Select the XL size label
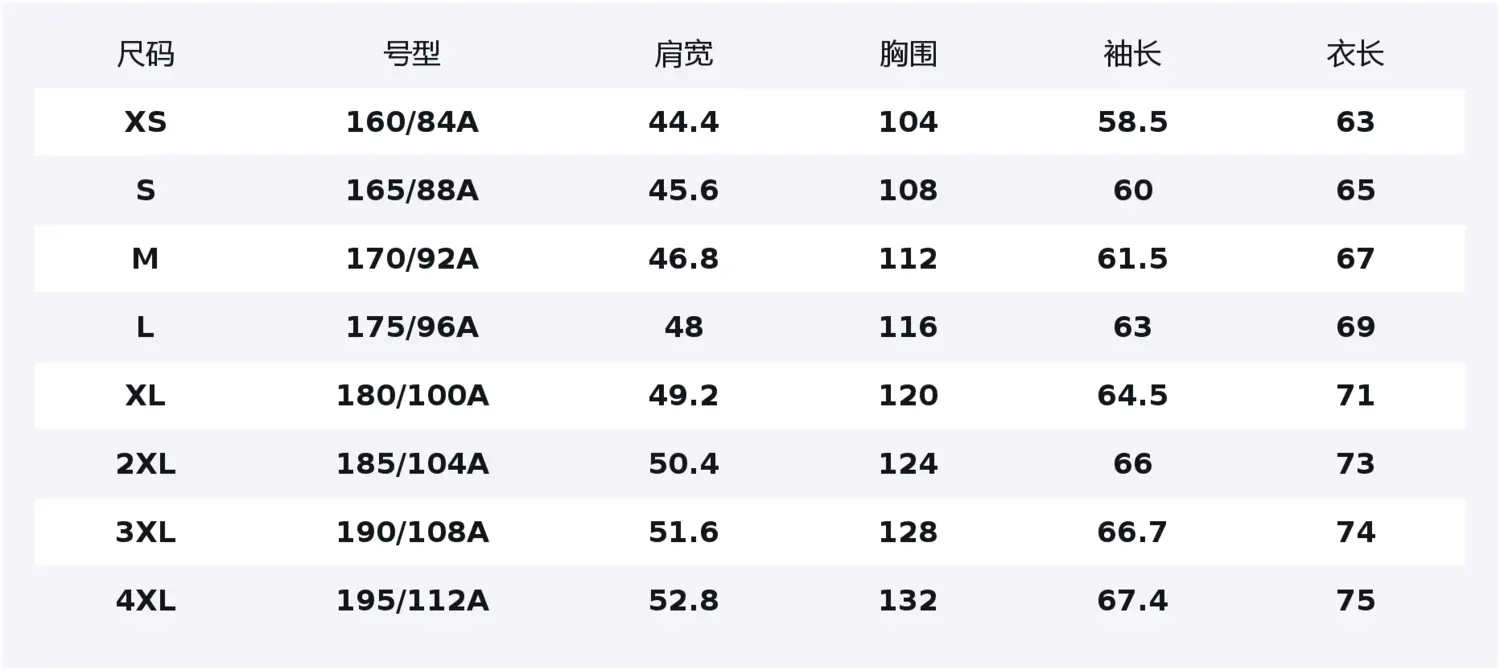The width and height of the screenshot is (1500, 670). [145, 396]
